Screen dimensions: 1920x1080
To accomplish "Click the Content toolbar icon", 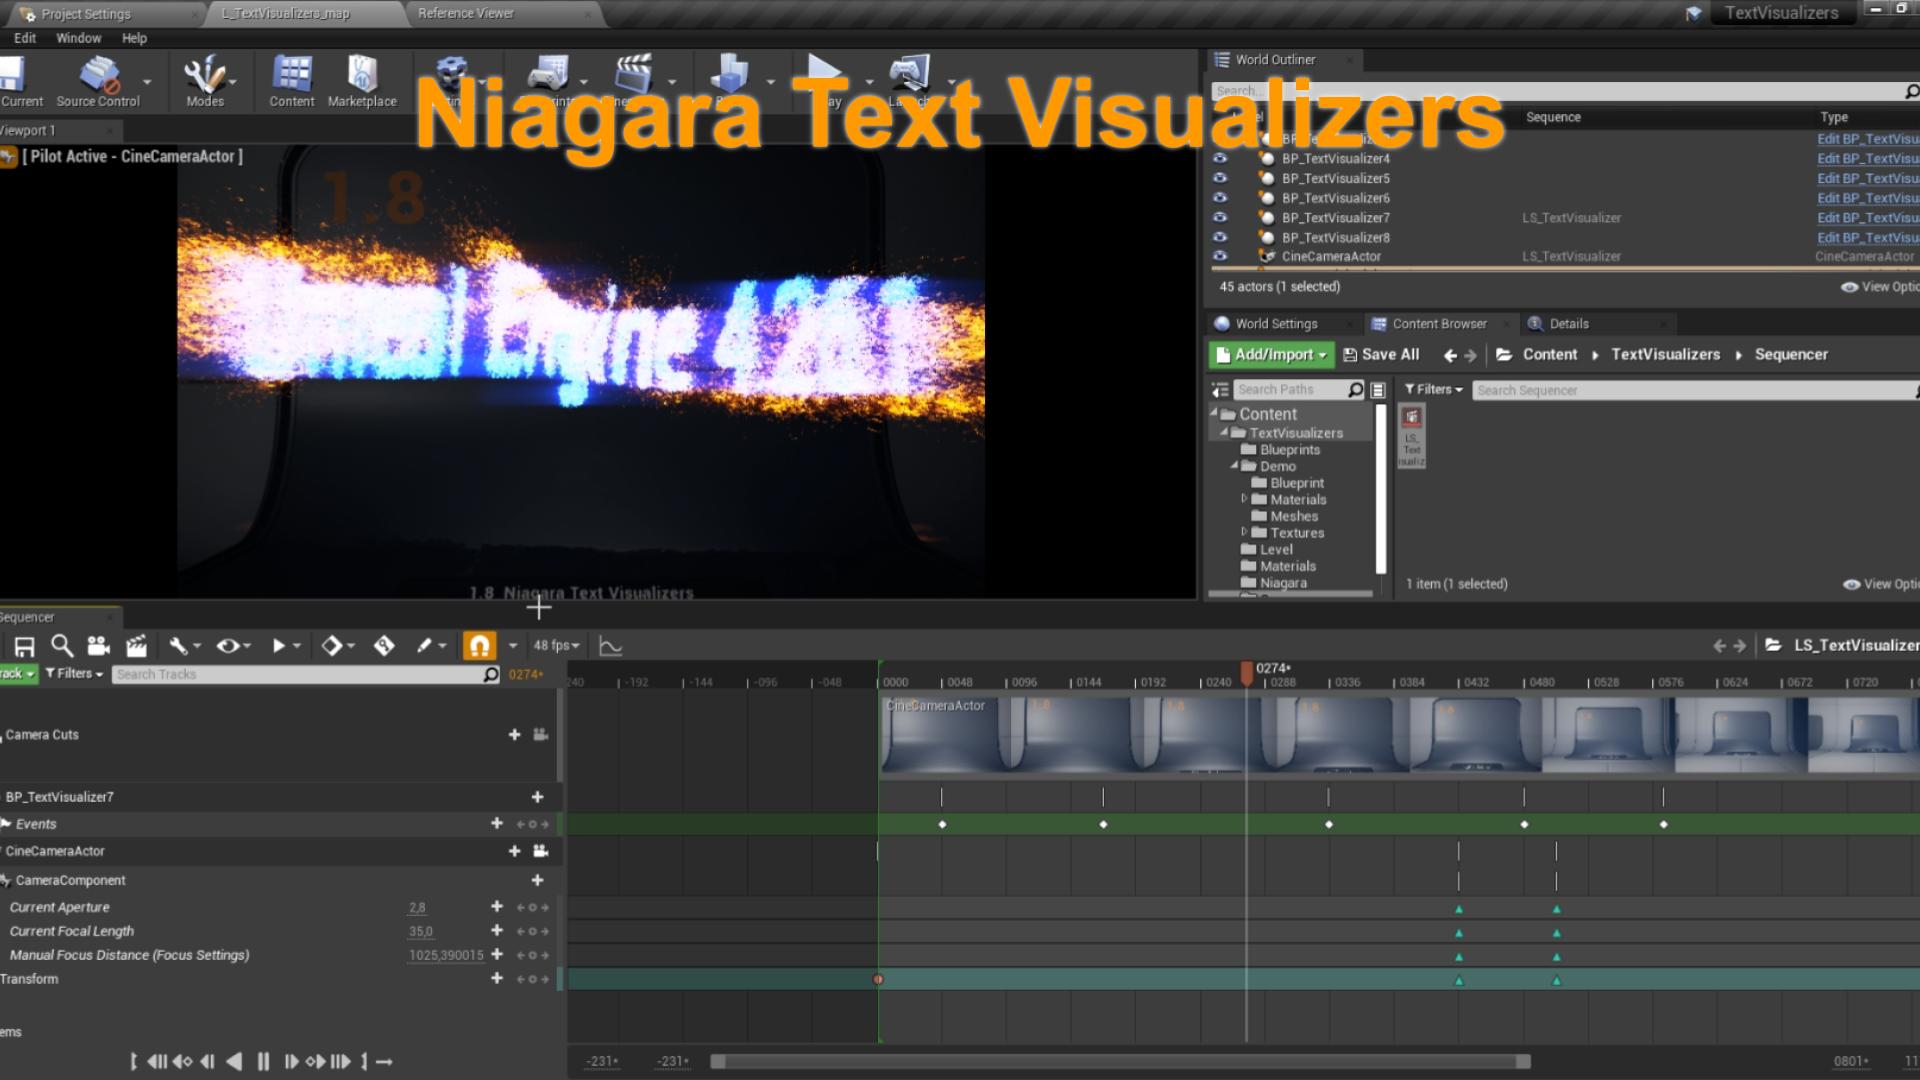I will (291, 75).
